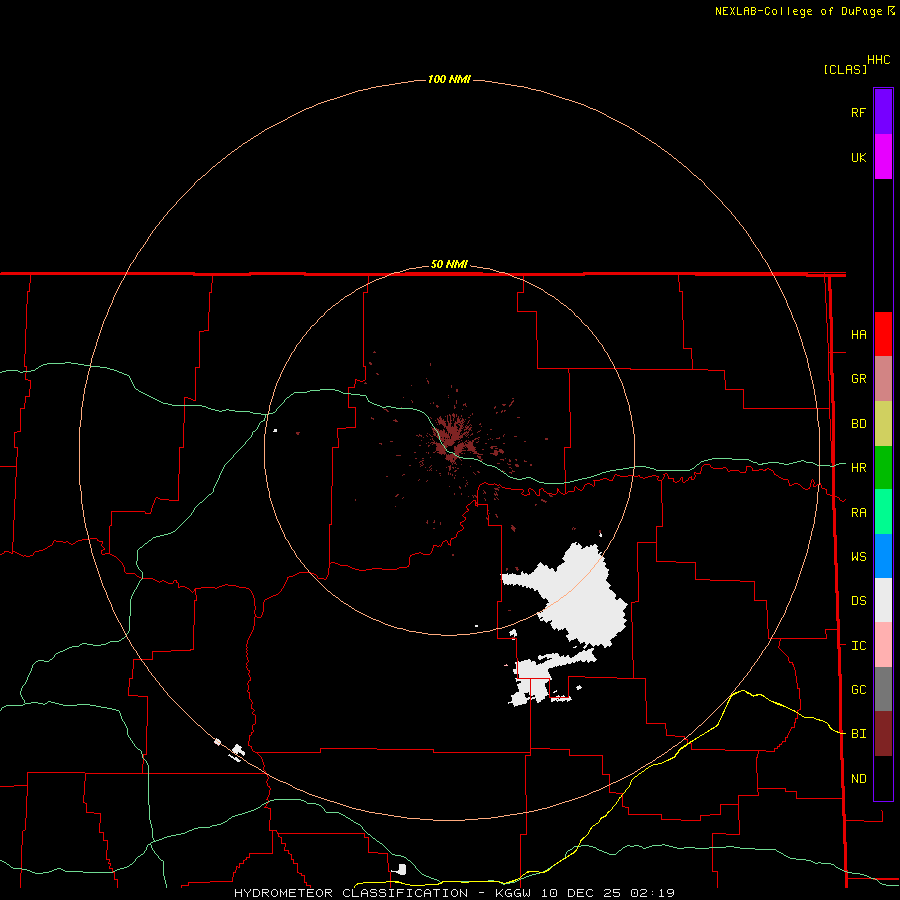Click the RA legend label
This screenshot has height=900, width=900.
click(858, 512)
